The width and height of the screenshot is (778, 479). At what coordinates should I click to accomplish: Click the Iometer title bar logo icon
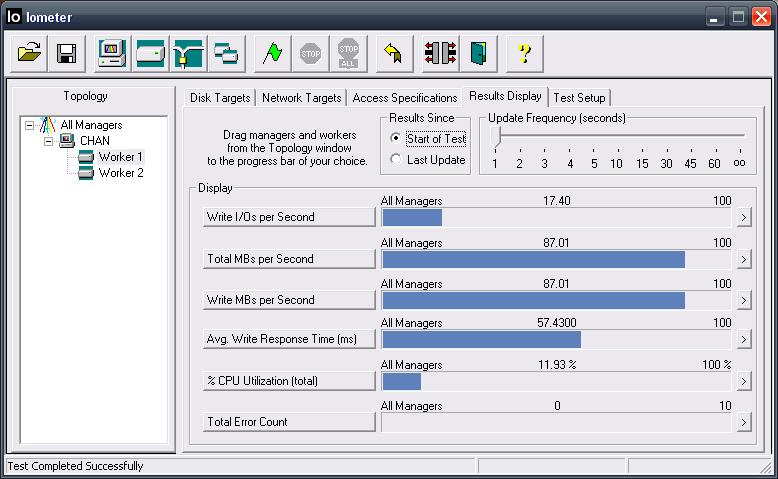tap(13, 17)
